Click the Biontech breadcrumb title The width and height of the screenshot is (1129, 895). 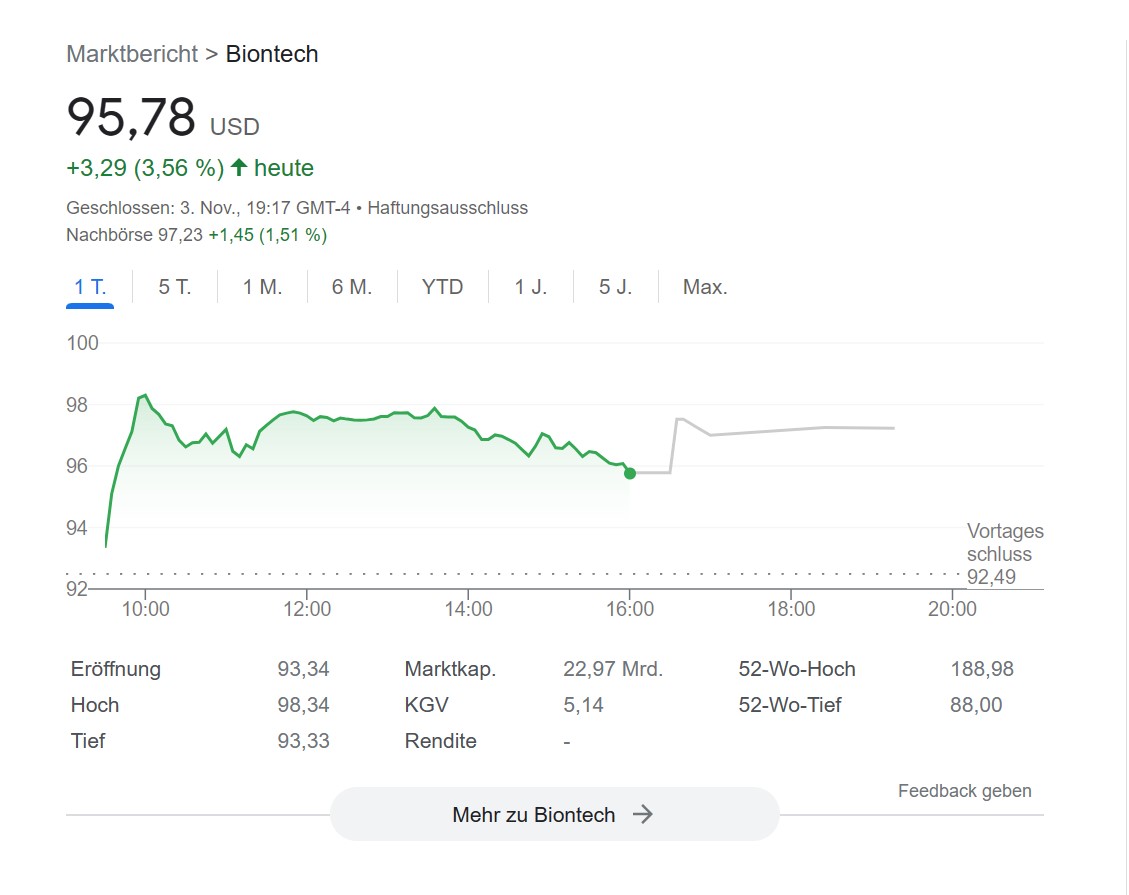coord(271,54)
